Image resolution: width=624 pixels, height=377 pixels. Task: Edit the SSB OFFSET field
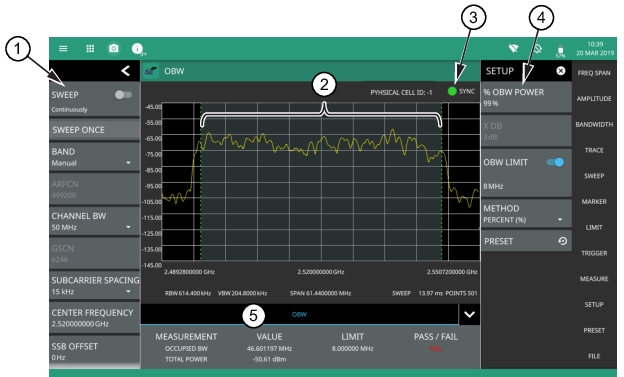coord(94,351)
